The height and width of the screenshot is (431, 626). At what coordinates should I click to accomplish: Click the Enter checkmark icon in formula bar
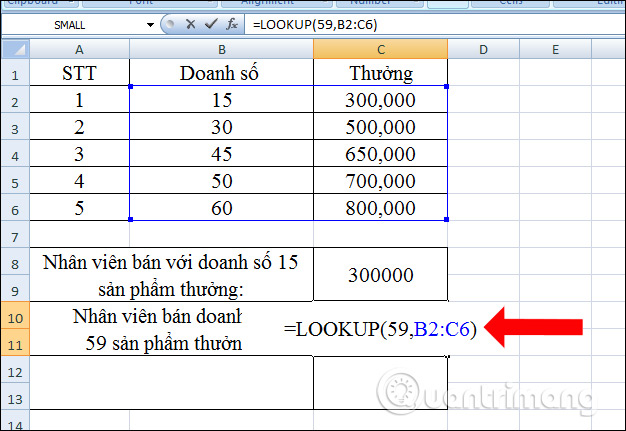click(211, 25)
